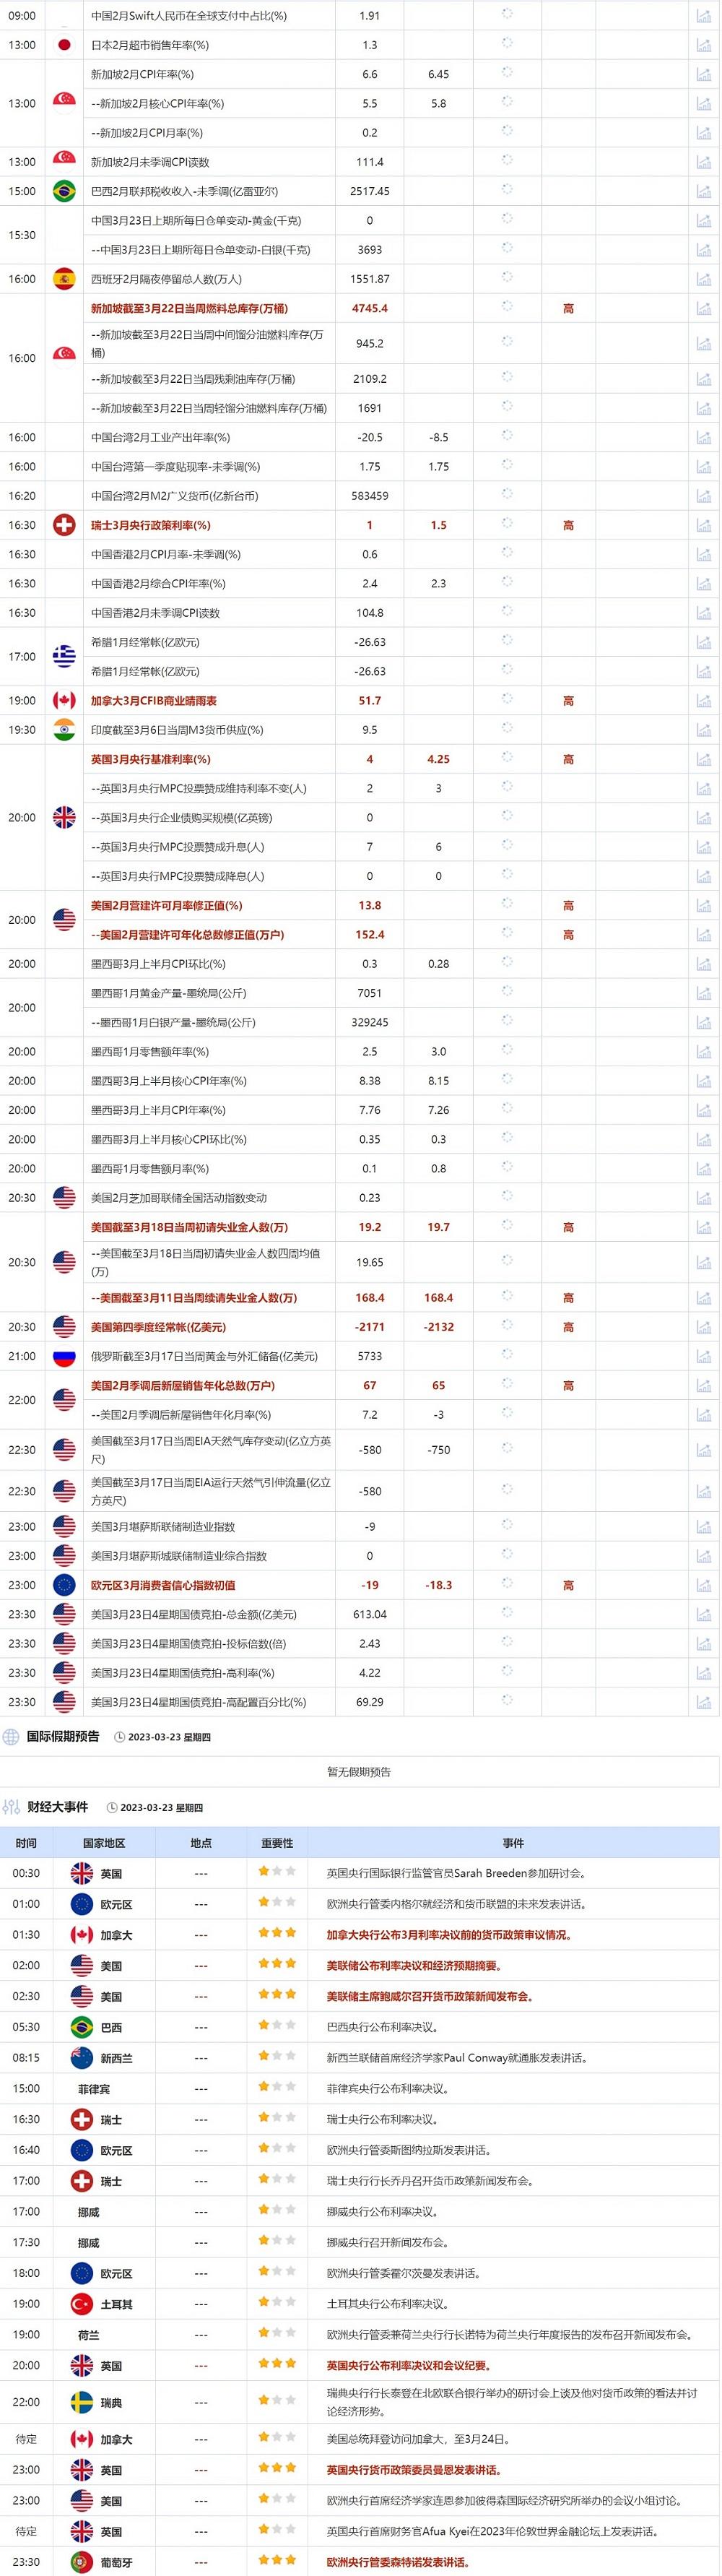Click 中国2月Swift人民币在全球支付中占比 row
The image size is (722, 2576).
point(360,16)
